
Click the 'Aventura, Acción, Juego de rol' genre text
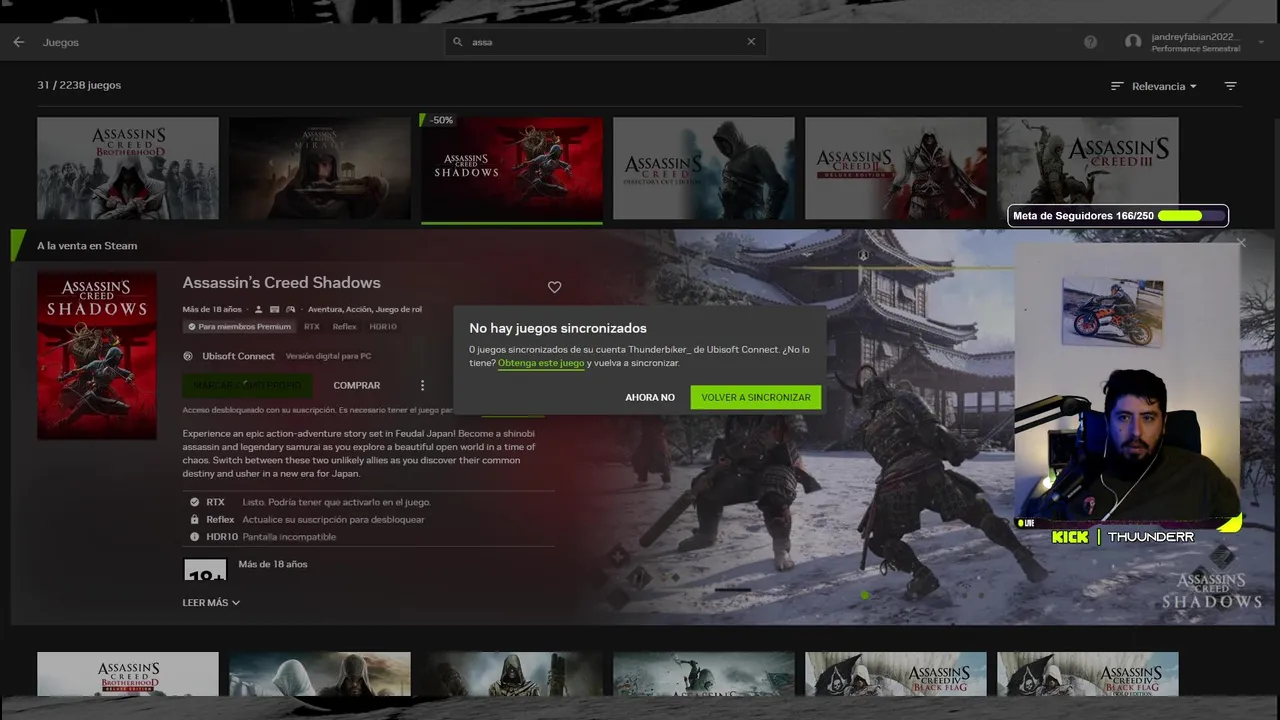[365, 310]
